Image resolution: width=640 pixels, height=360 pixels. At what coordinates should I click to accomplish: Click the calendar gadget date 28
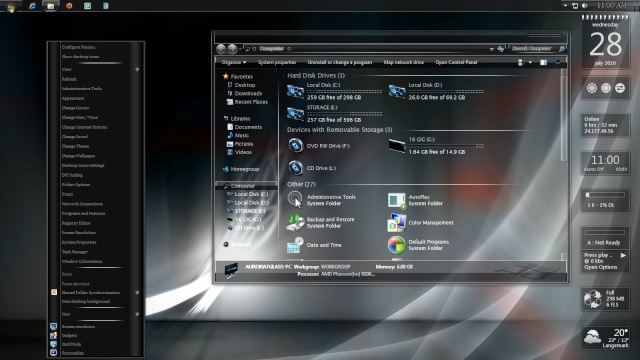(606, 44)
